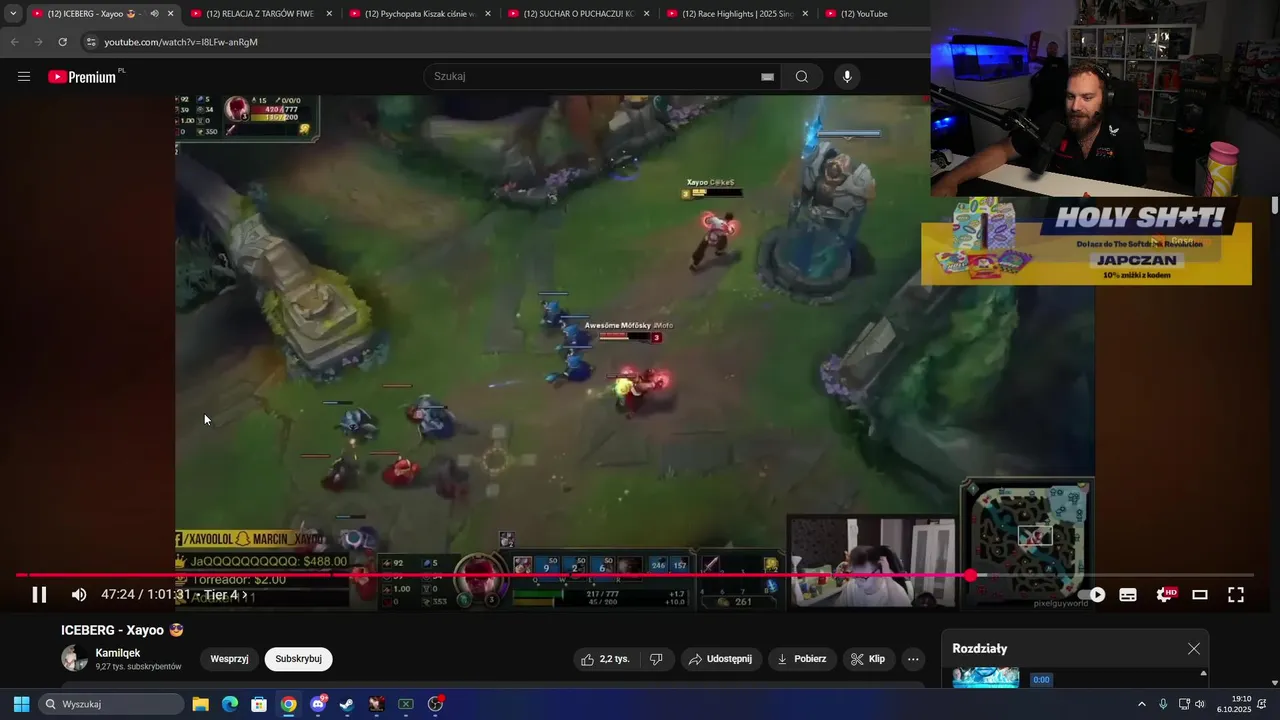Click the Subskrybuj button

pyautogui.click(x=298, y=659)
